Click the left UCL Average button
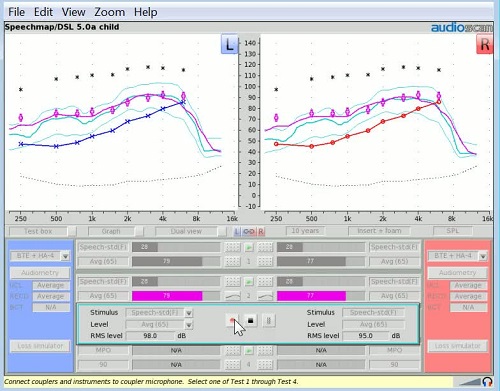 [51, 286]
